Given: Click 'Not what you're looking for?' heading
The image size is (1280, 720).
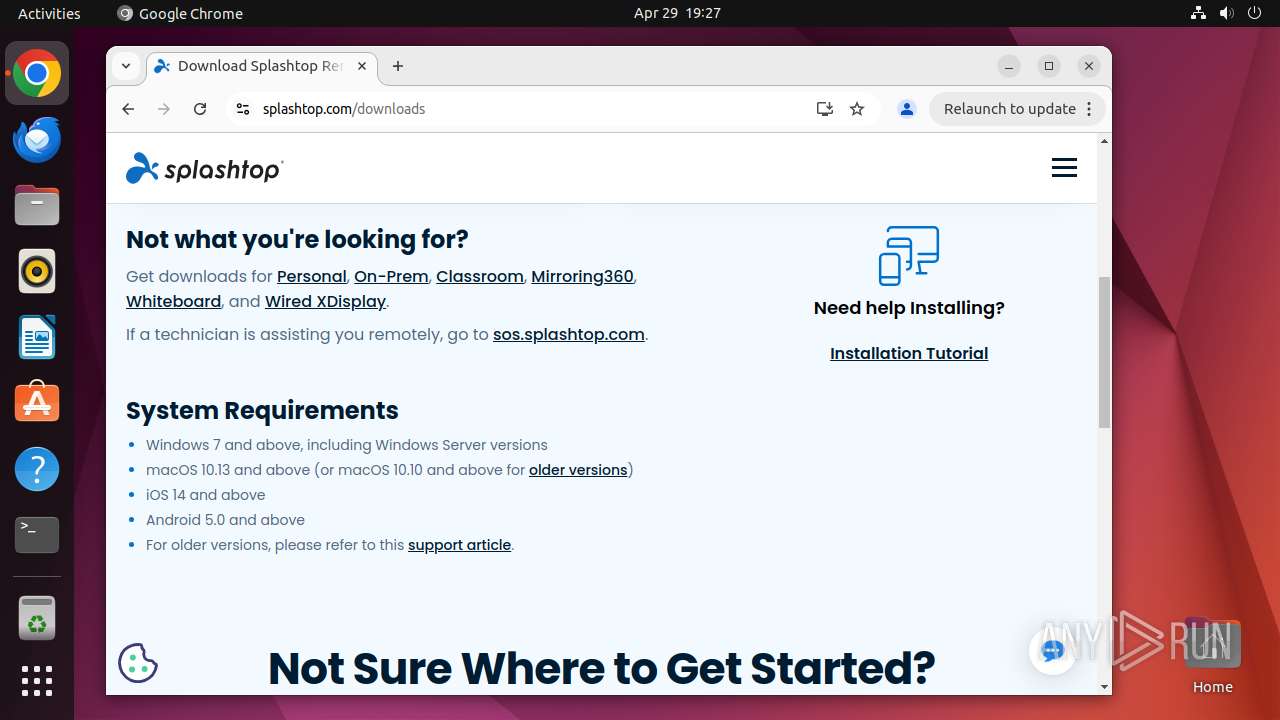Looking at the screenshot, I should coord(297,240).
